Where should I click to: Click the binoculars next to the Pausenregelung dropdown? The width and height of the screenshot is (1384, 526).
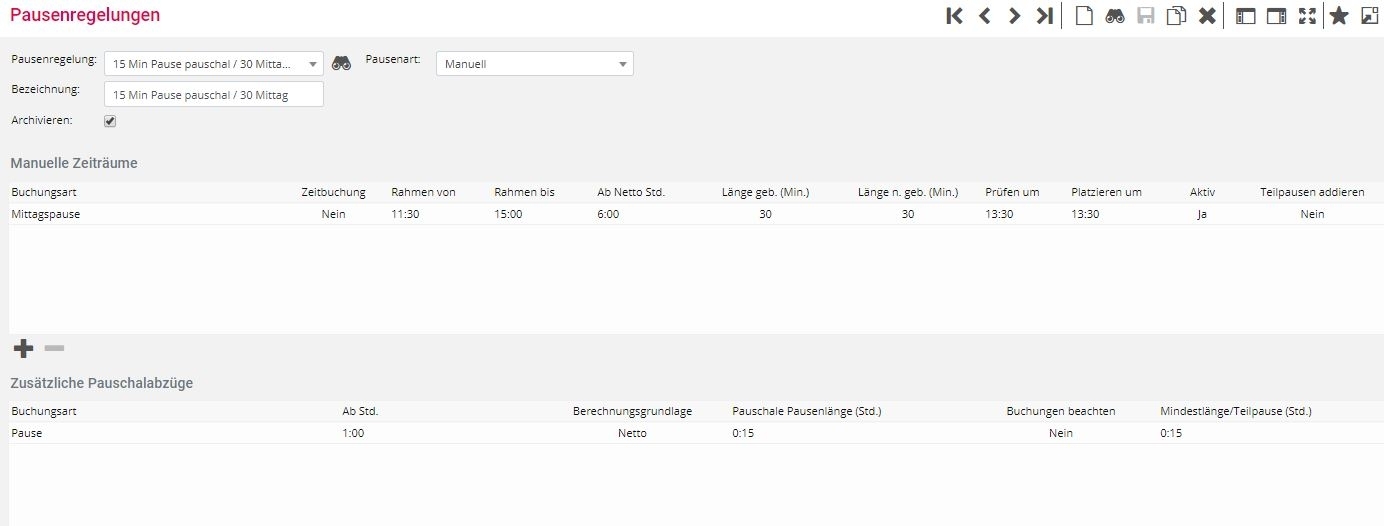(342, 63)
